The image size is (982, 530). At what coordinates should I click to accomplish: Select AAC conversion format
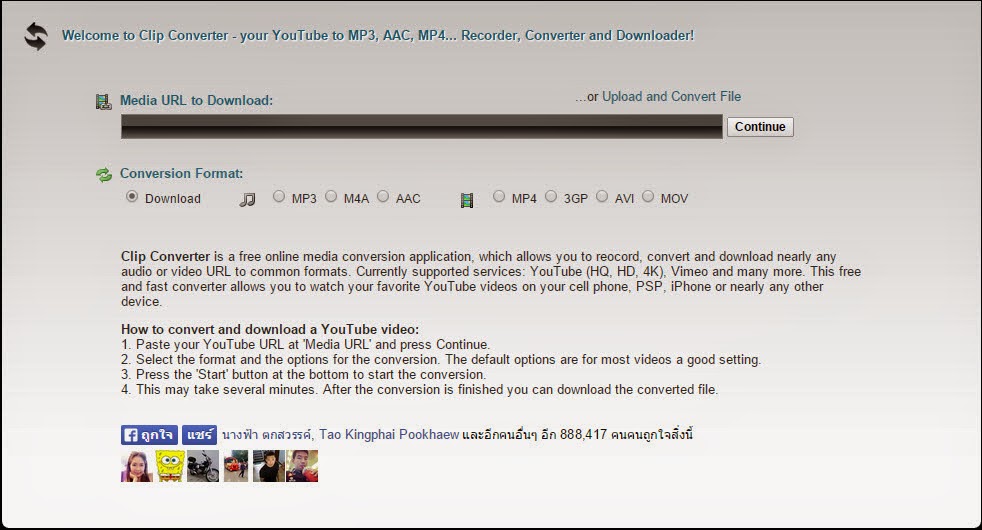coord(383,197)
